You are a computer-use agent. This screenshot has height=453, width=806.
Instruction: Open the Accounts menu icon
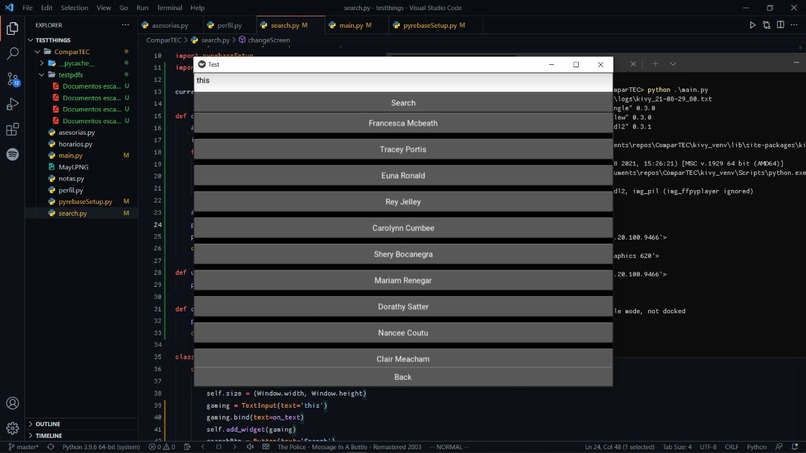click(12, 403)
